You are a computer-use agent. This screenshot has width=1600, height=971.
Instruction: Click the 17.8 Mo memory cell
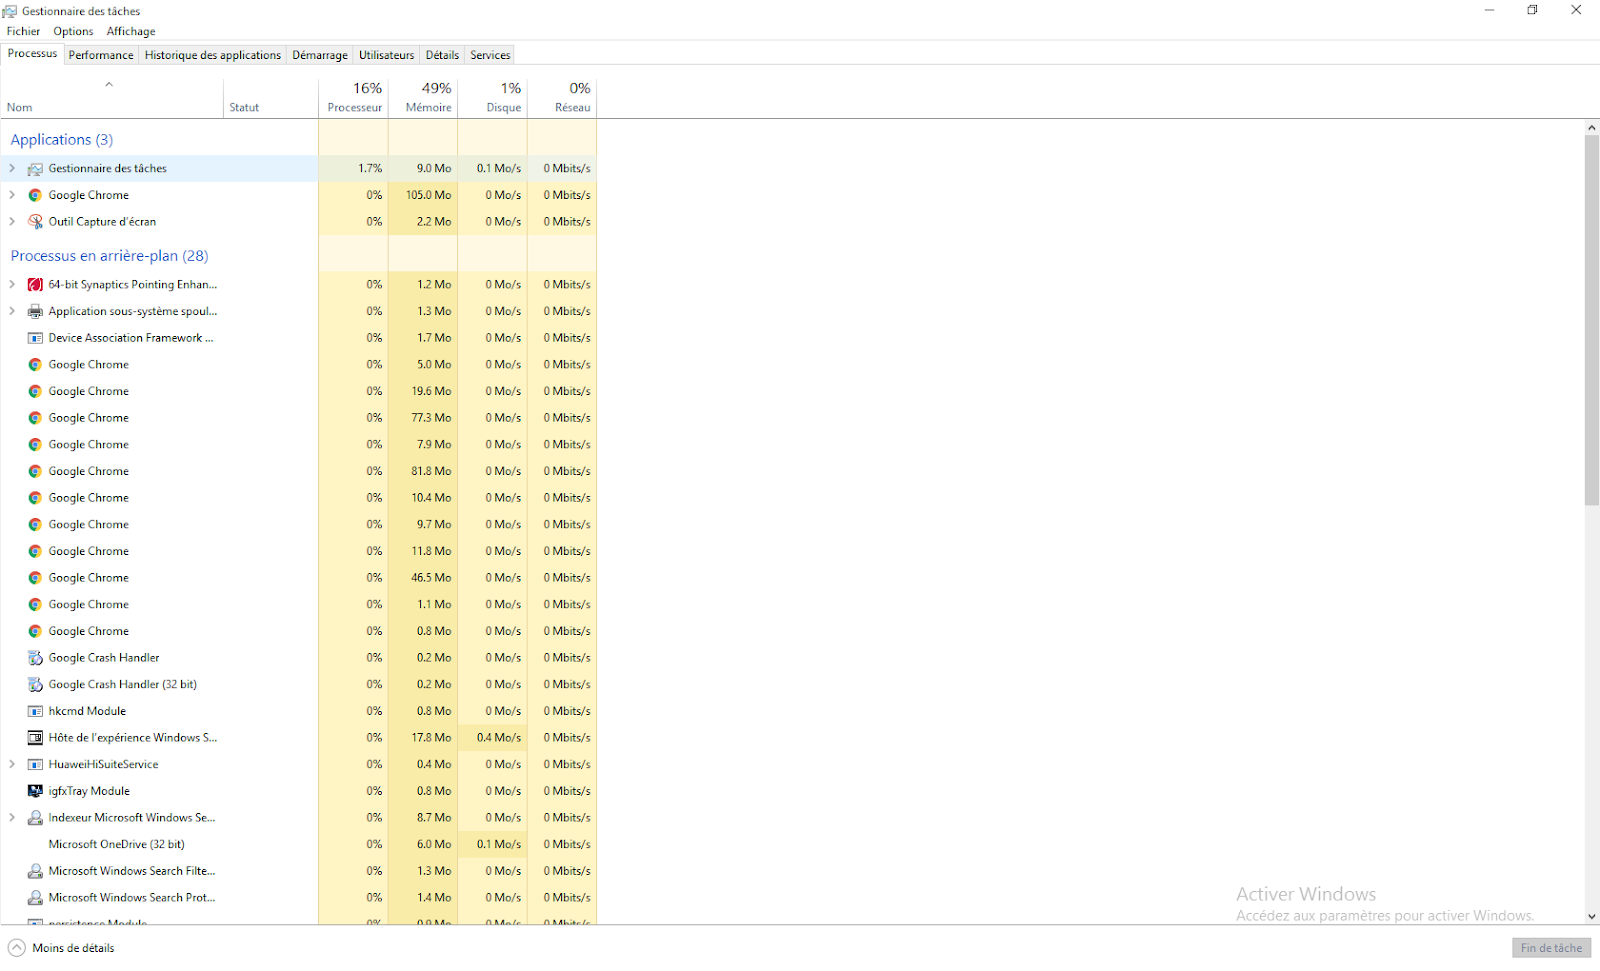pyautogui.click(x=423, y=737)
